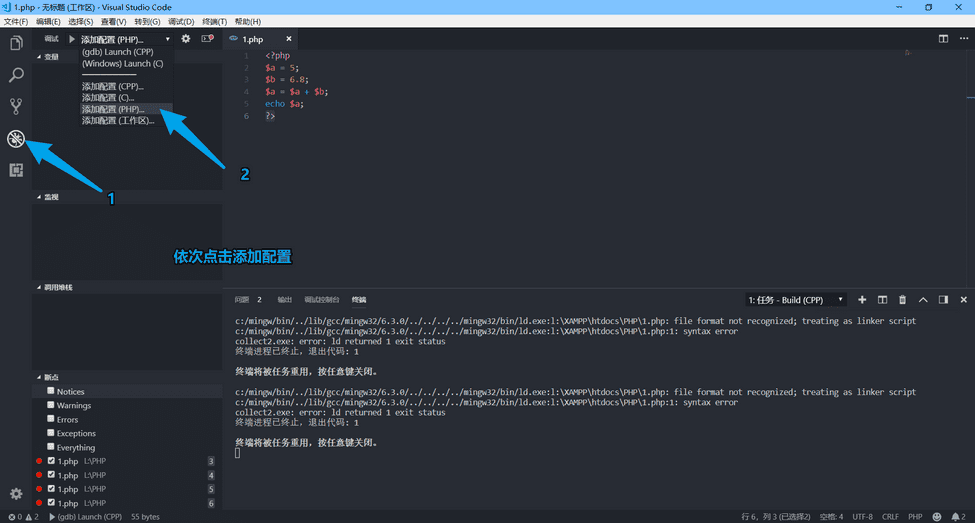Click the green start debugging arrow
Screen dimensions: 975x523
(x=72, y=39)
